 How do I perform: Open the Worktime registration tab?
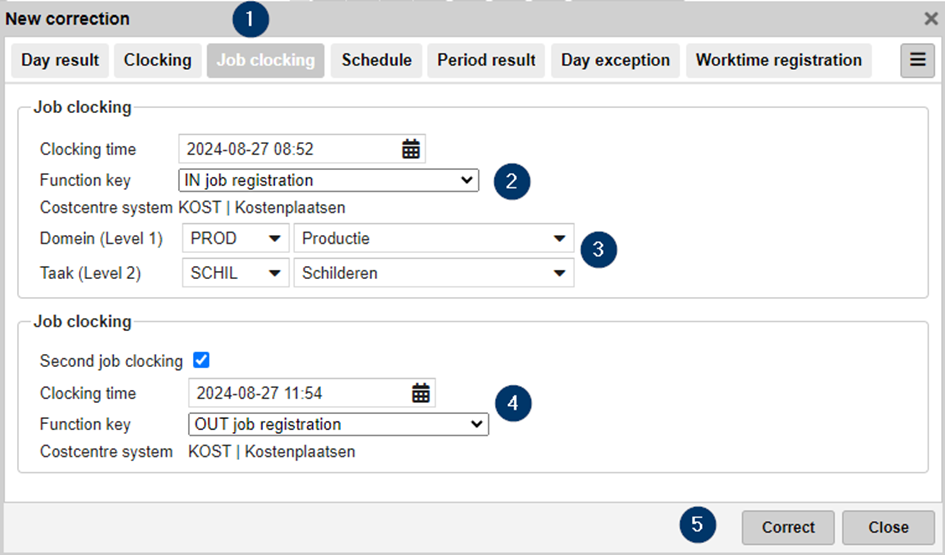coord(778,60)
